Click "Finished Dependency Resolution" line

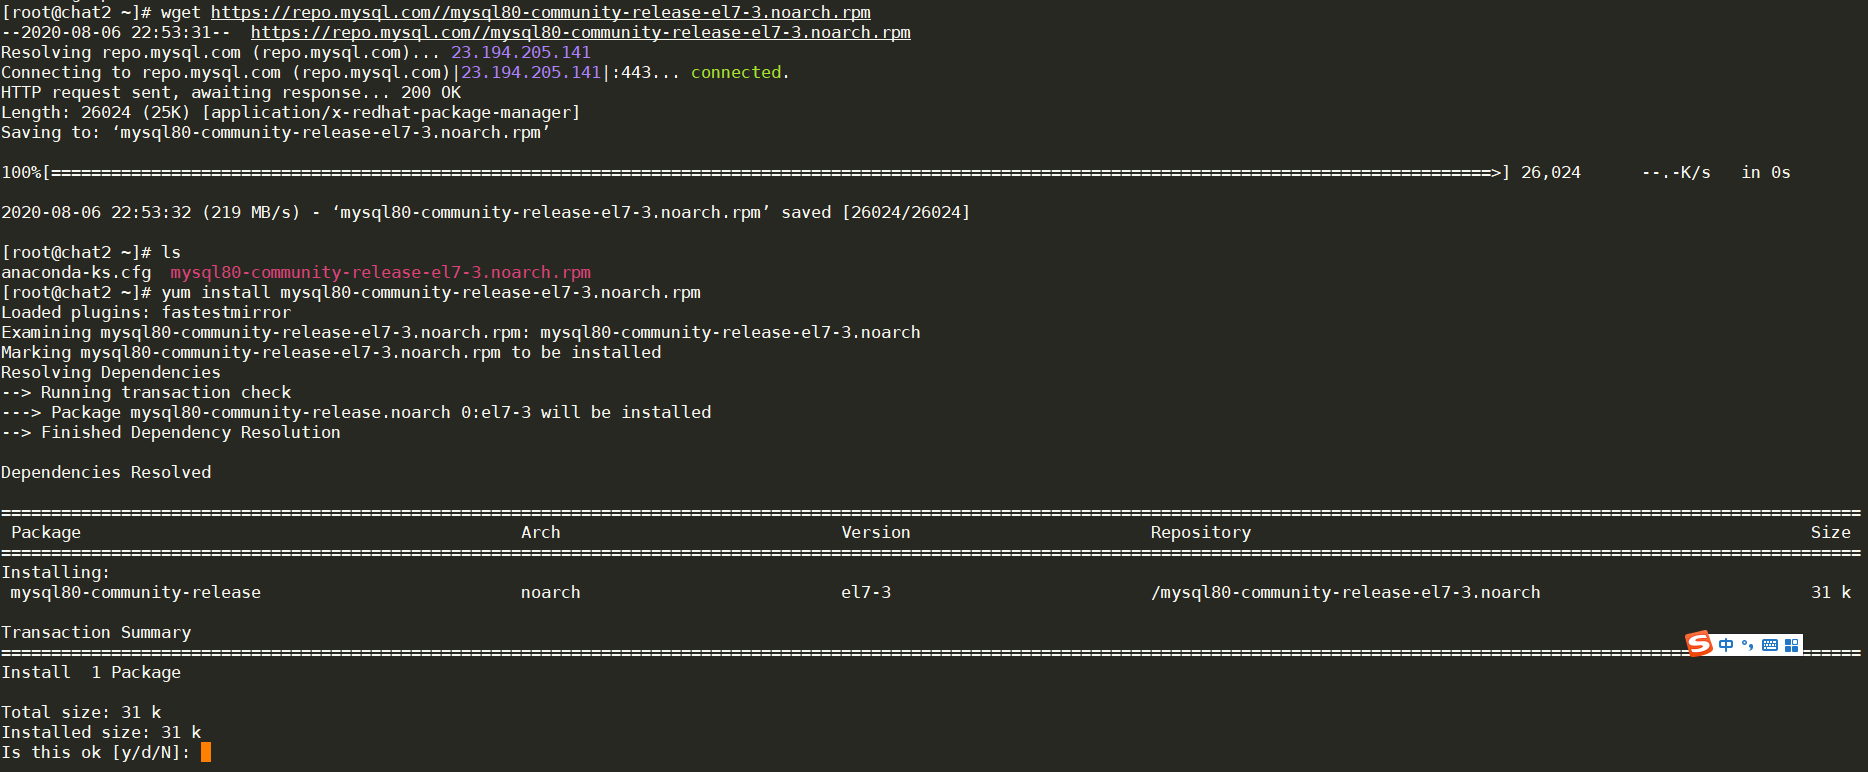tap(171, 432)
